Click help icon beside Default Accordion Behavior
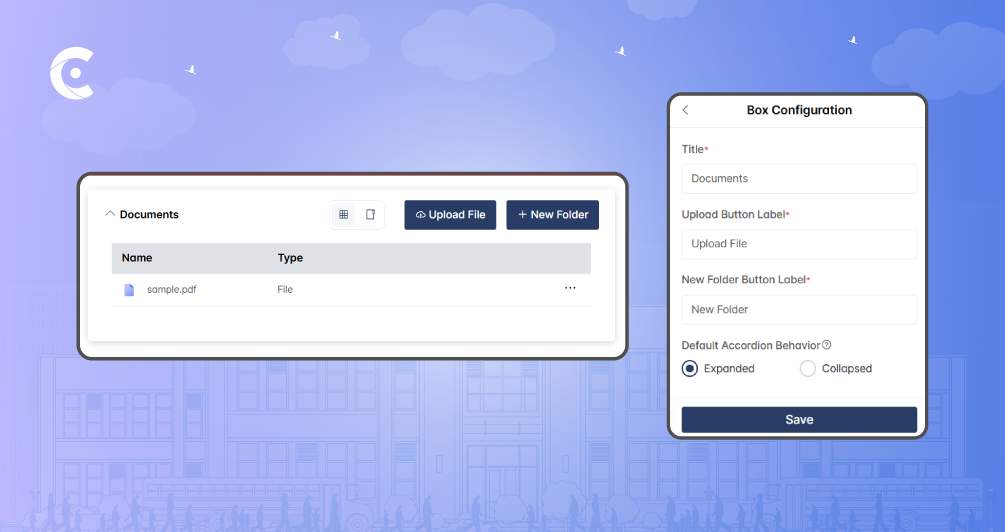Viewport: 1005px width, 532px height. point(826,345)
